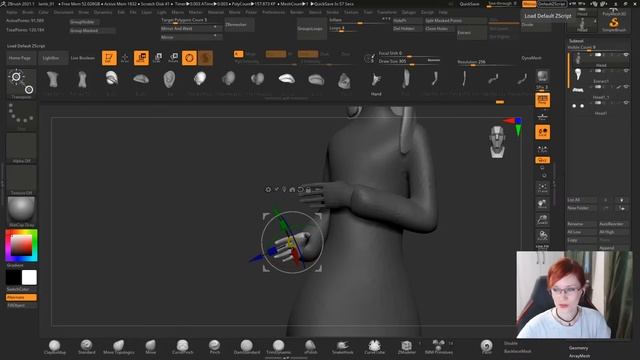
Task: Pick the Pinch brush
Action: tap(215, 347)
